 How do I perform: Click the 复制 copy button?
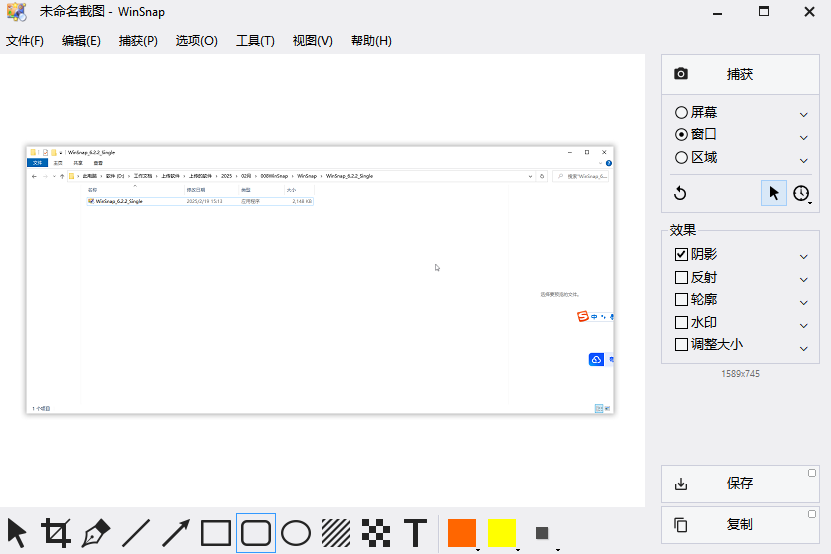point(740,525)
